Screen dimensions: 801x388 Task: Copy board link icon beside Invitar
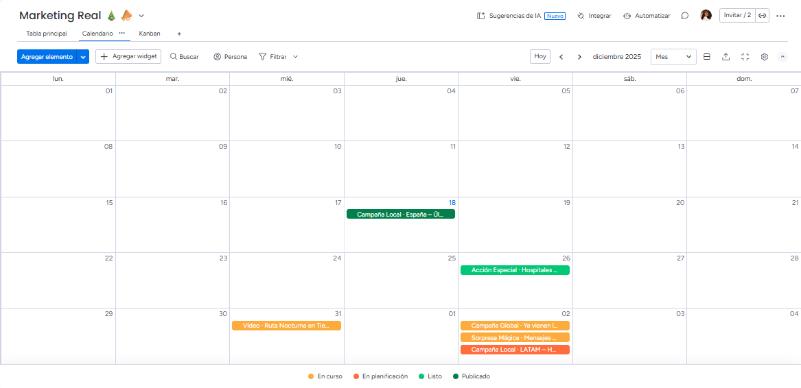click(x=762, y=15)
